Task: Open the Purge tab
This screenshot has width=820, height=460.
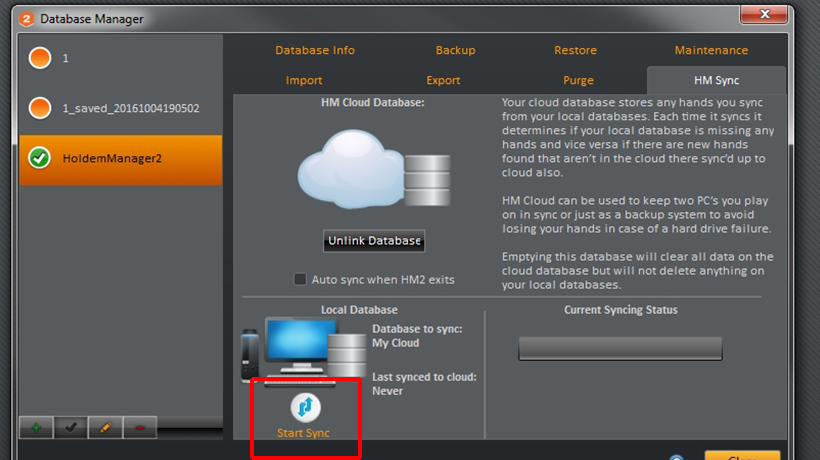Action: (578, 80)
